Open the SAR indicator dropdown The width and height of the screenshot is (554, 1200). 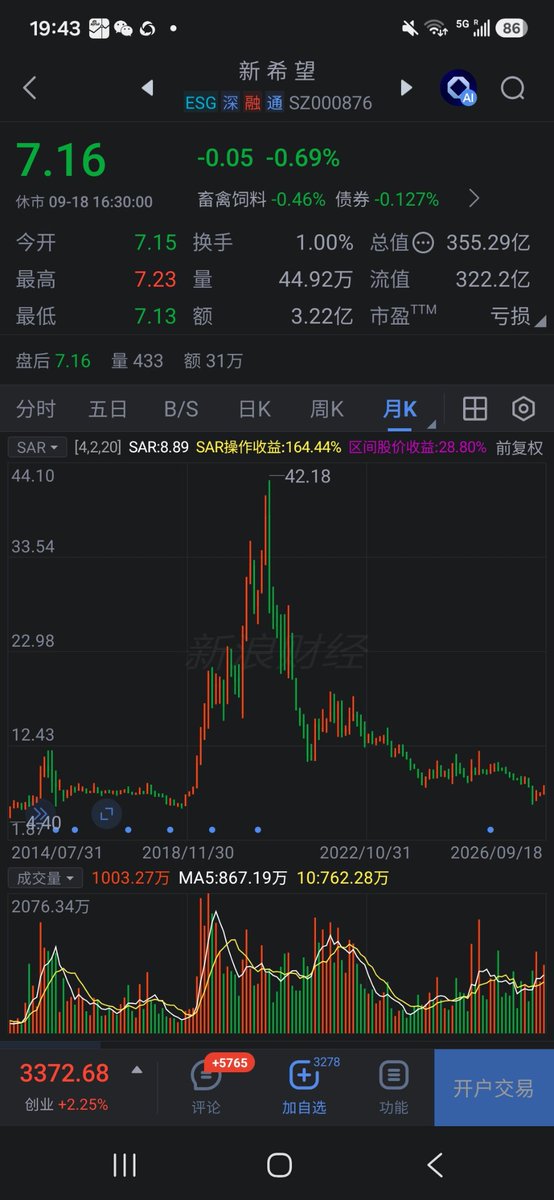click(38, 447)
